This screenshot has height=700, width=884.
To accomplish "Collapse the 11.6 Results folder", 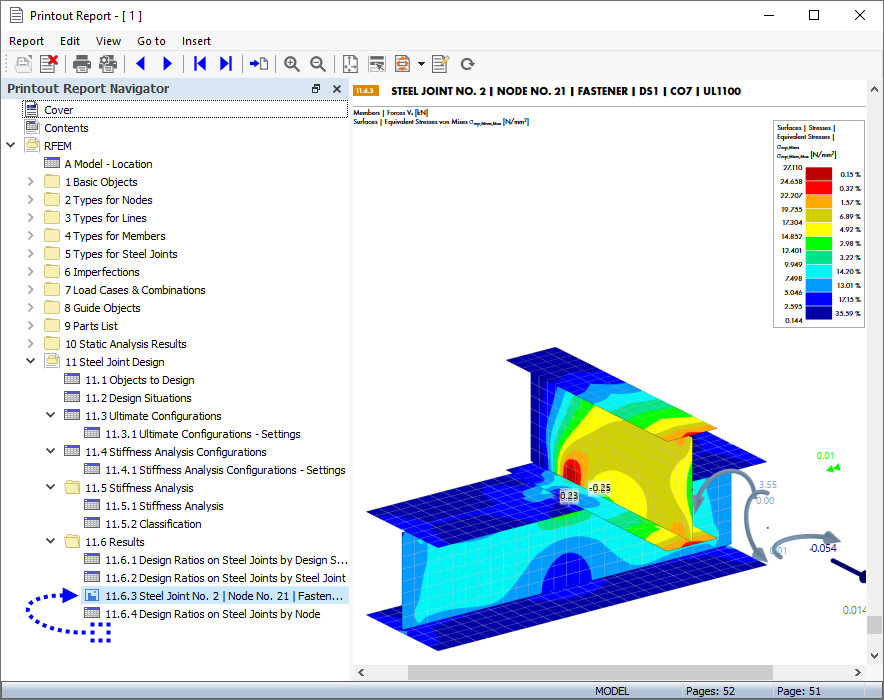I will coord(51,542).
